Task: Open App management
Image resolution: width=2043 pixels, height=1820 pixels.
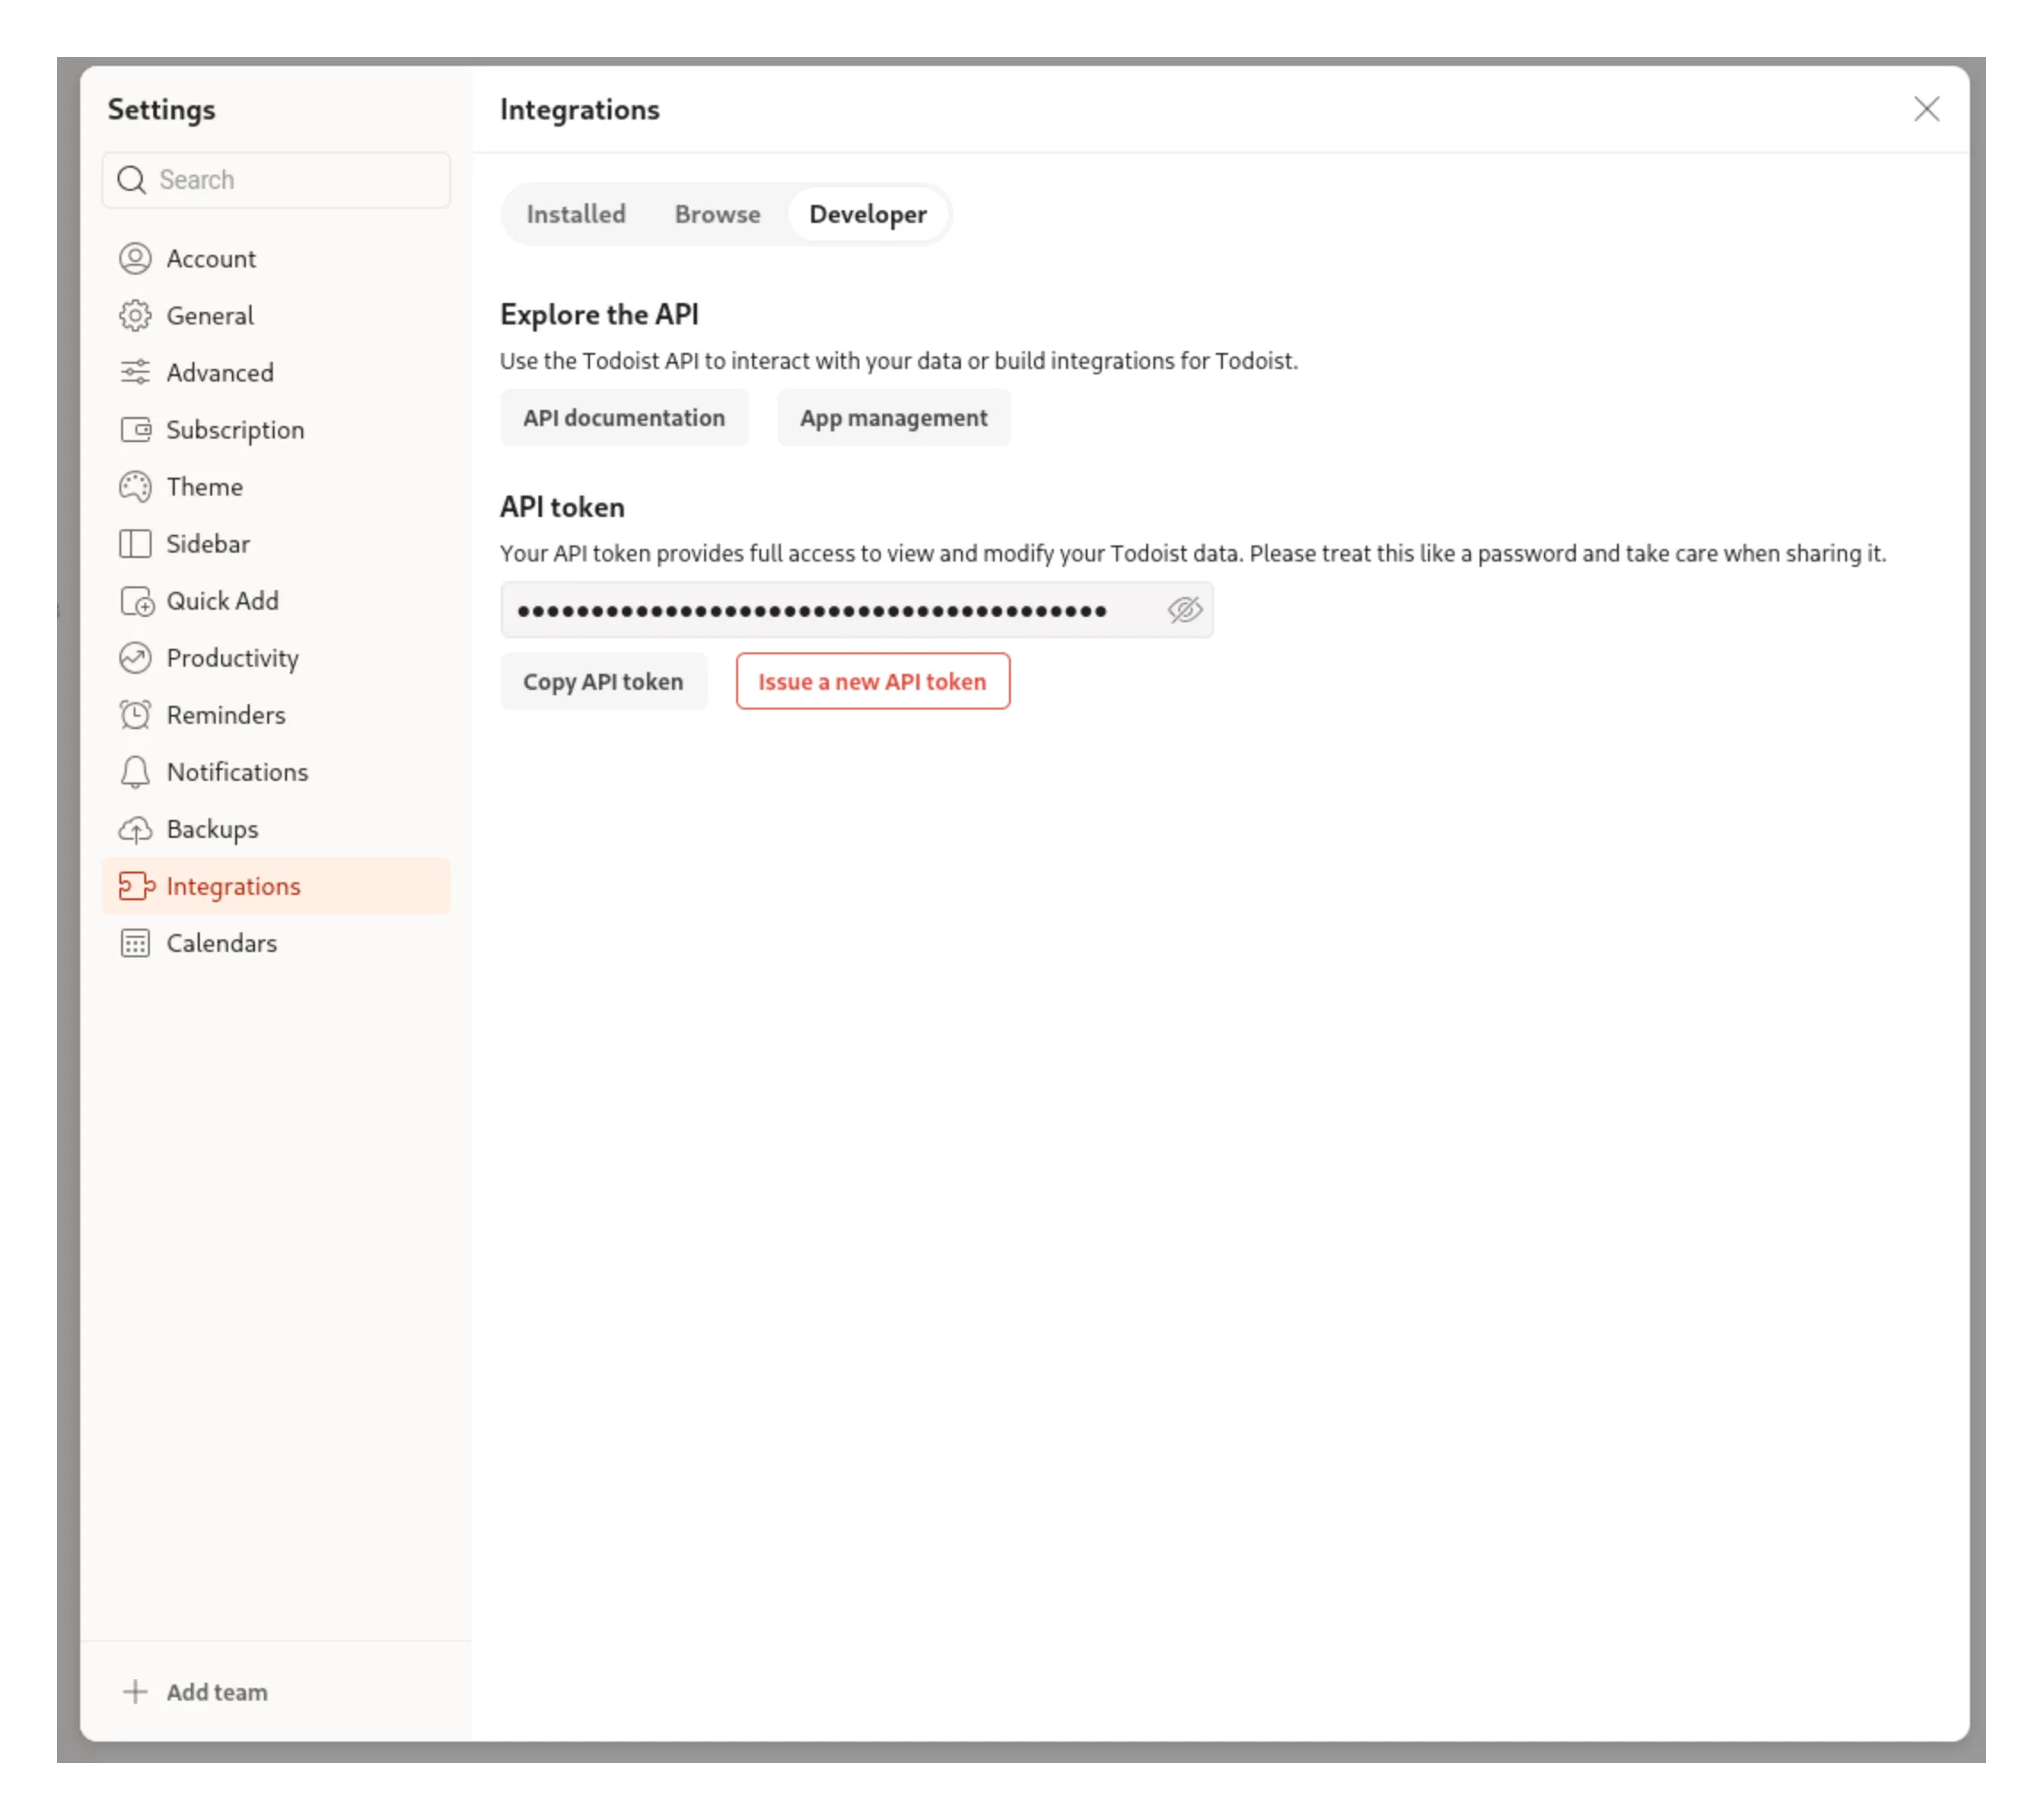Action: [893, 417]
